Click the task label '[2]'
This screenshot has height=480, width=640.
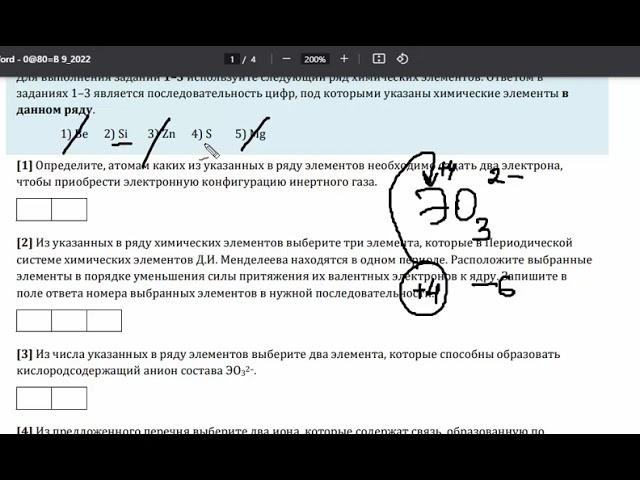(24, 243)
